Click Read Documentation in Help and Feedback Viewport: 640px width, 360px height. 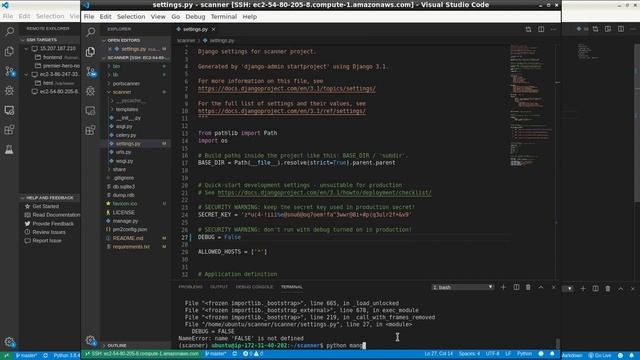[x=56, y=215]
